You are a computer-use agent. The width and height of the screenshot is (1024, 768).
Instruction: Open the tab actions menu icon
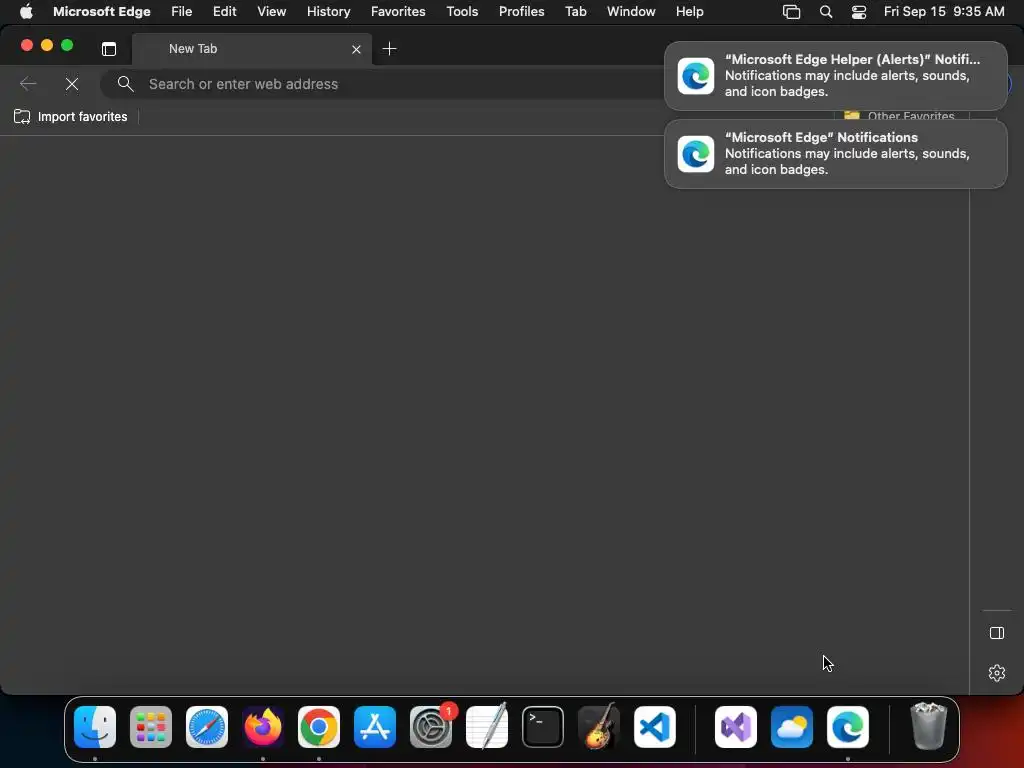(x=109, y=49)
